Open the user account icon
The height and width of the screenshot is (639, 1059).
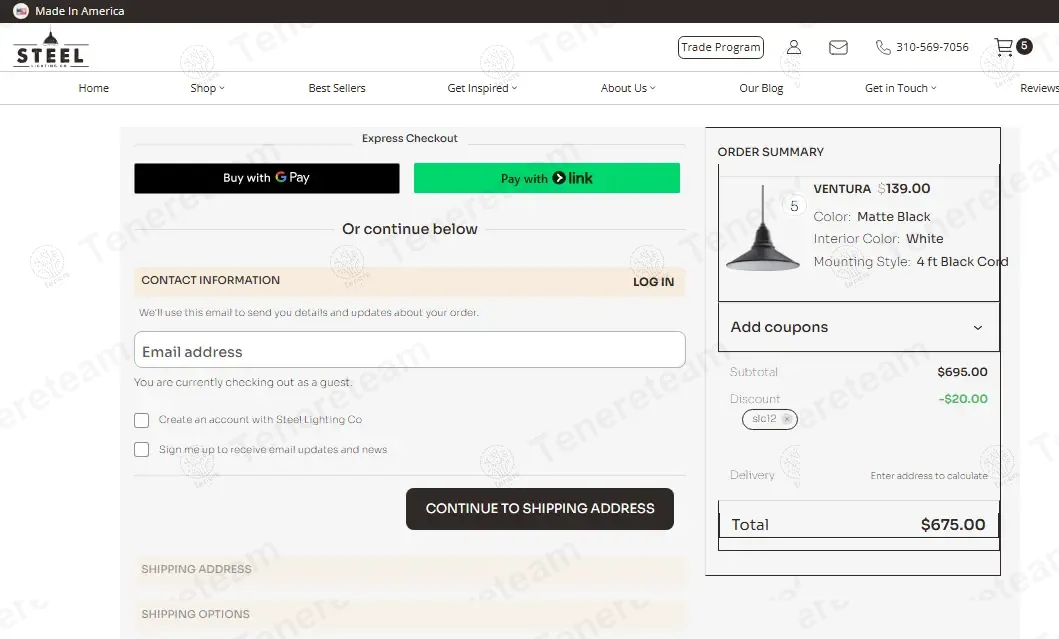794,47
